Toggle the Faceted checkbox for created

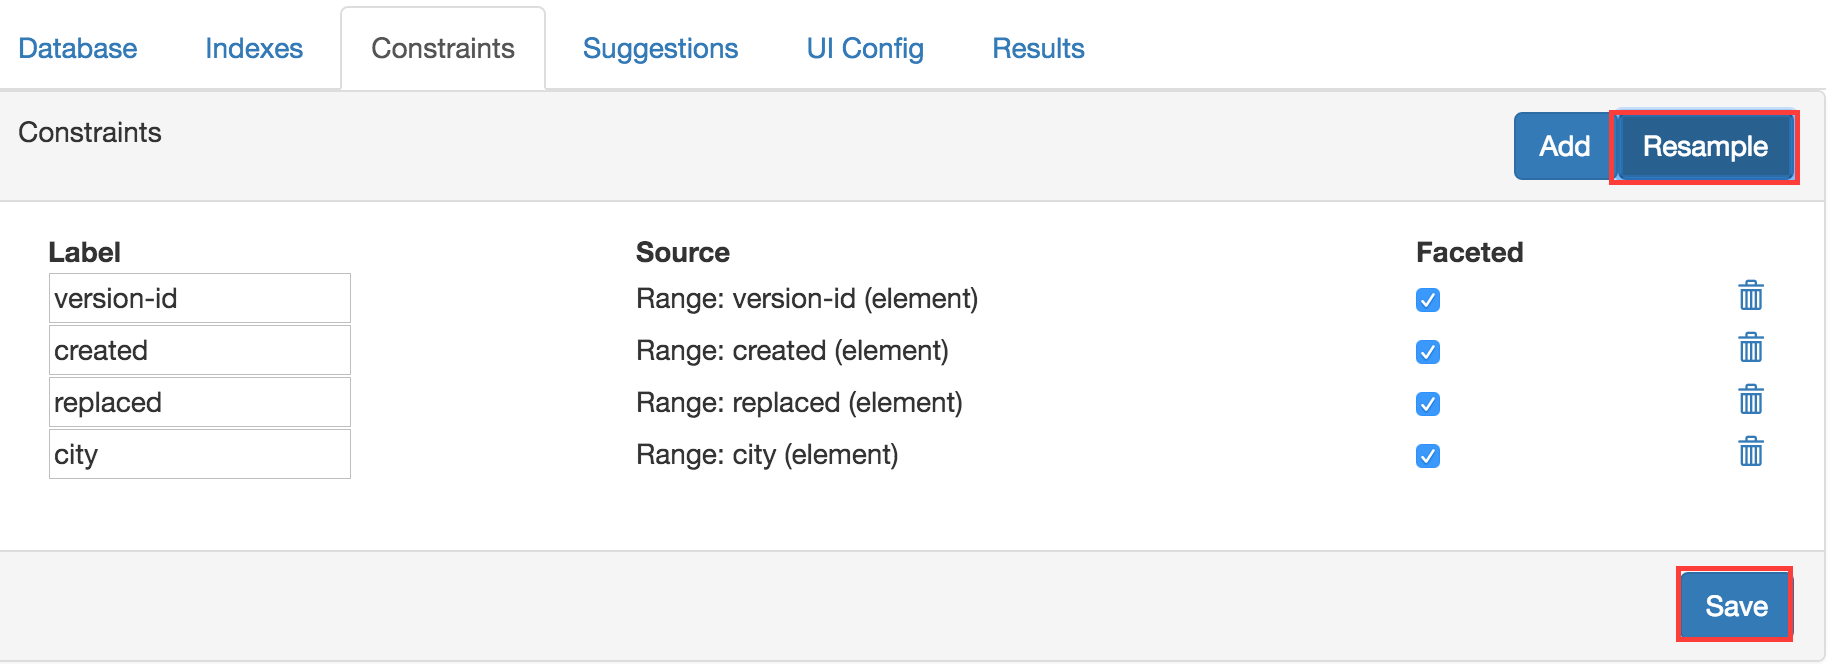[x=1428, y=352]
